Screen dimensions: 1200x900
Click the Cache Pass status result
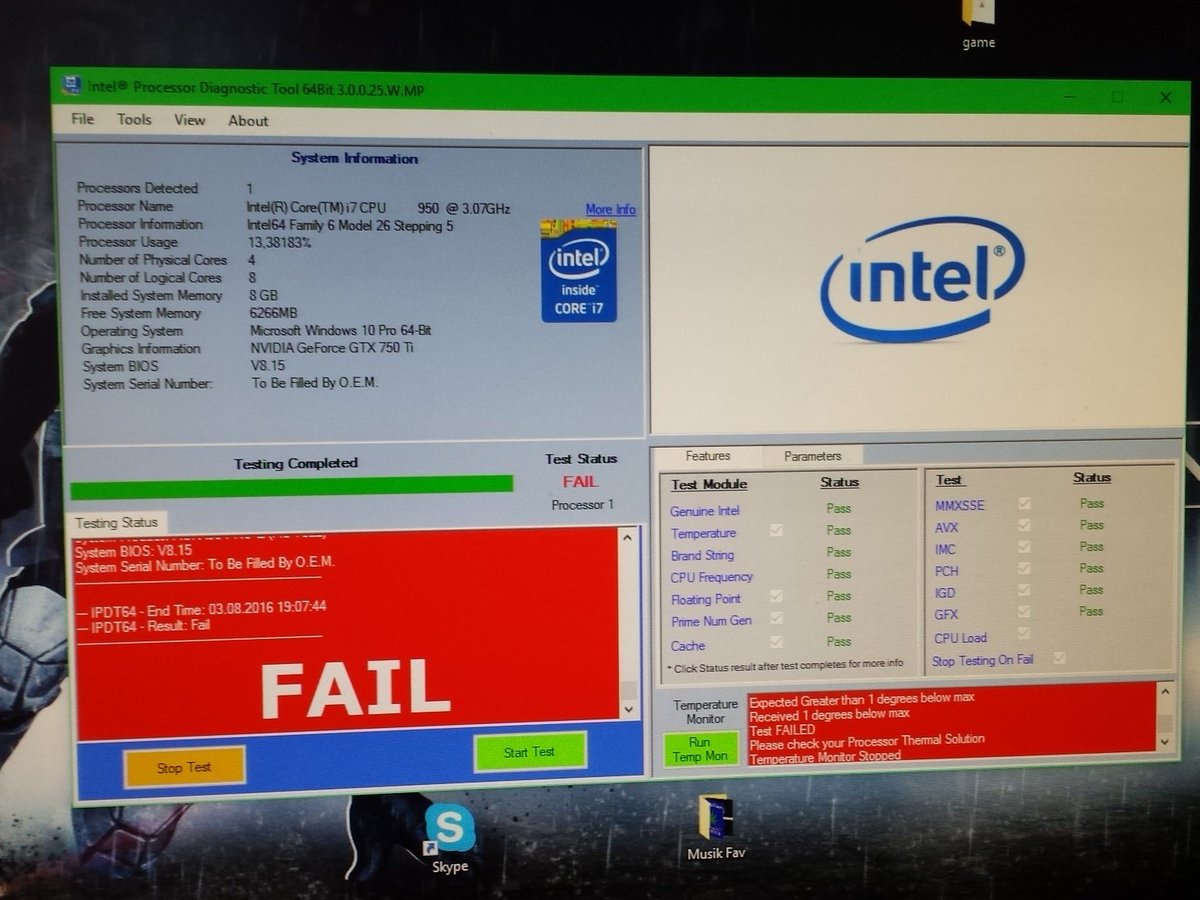point(838,642)
